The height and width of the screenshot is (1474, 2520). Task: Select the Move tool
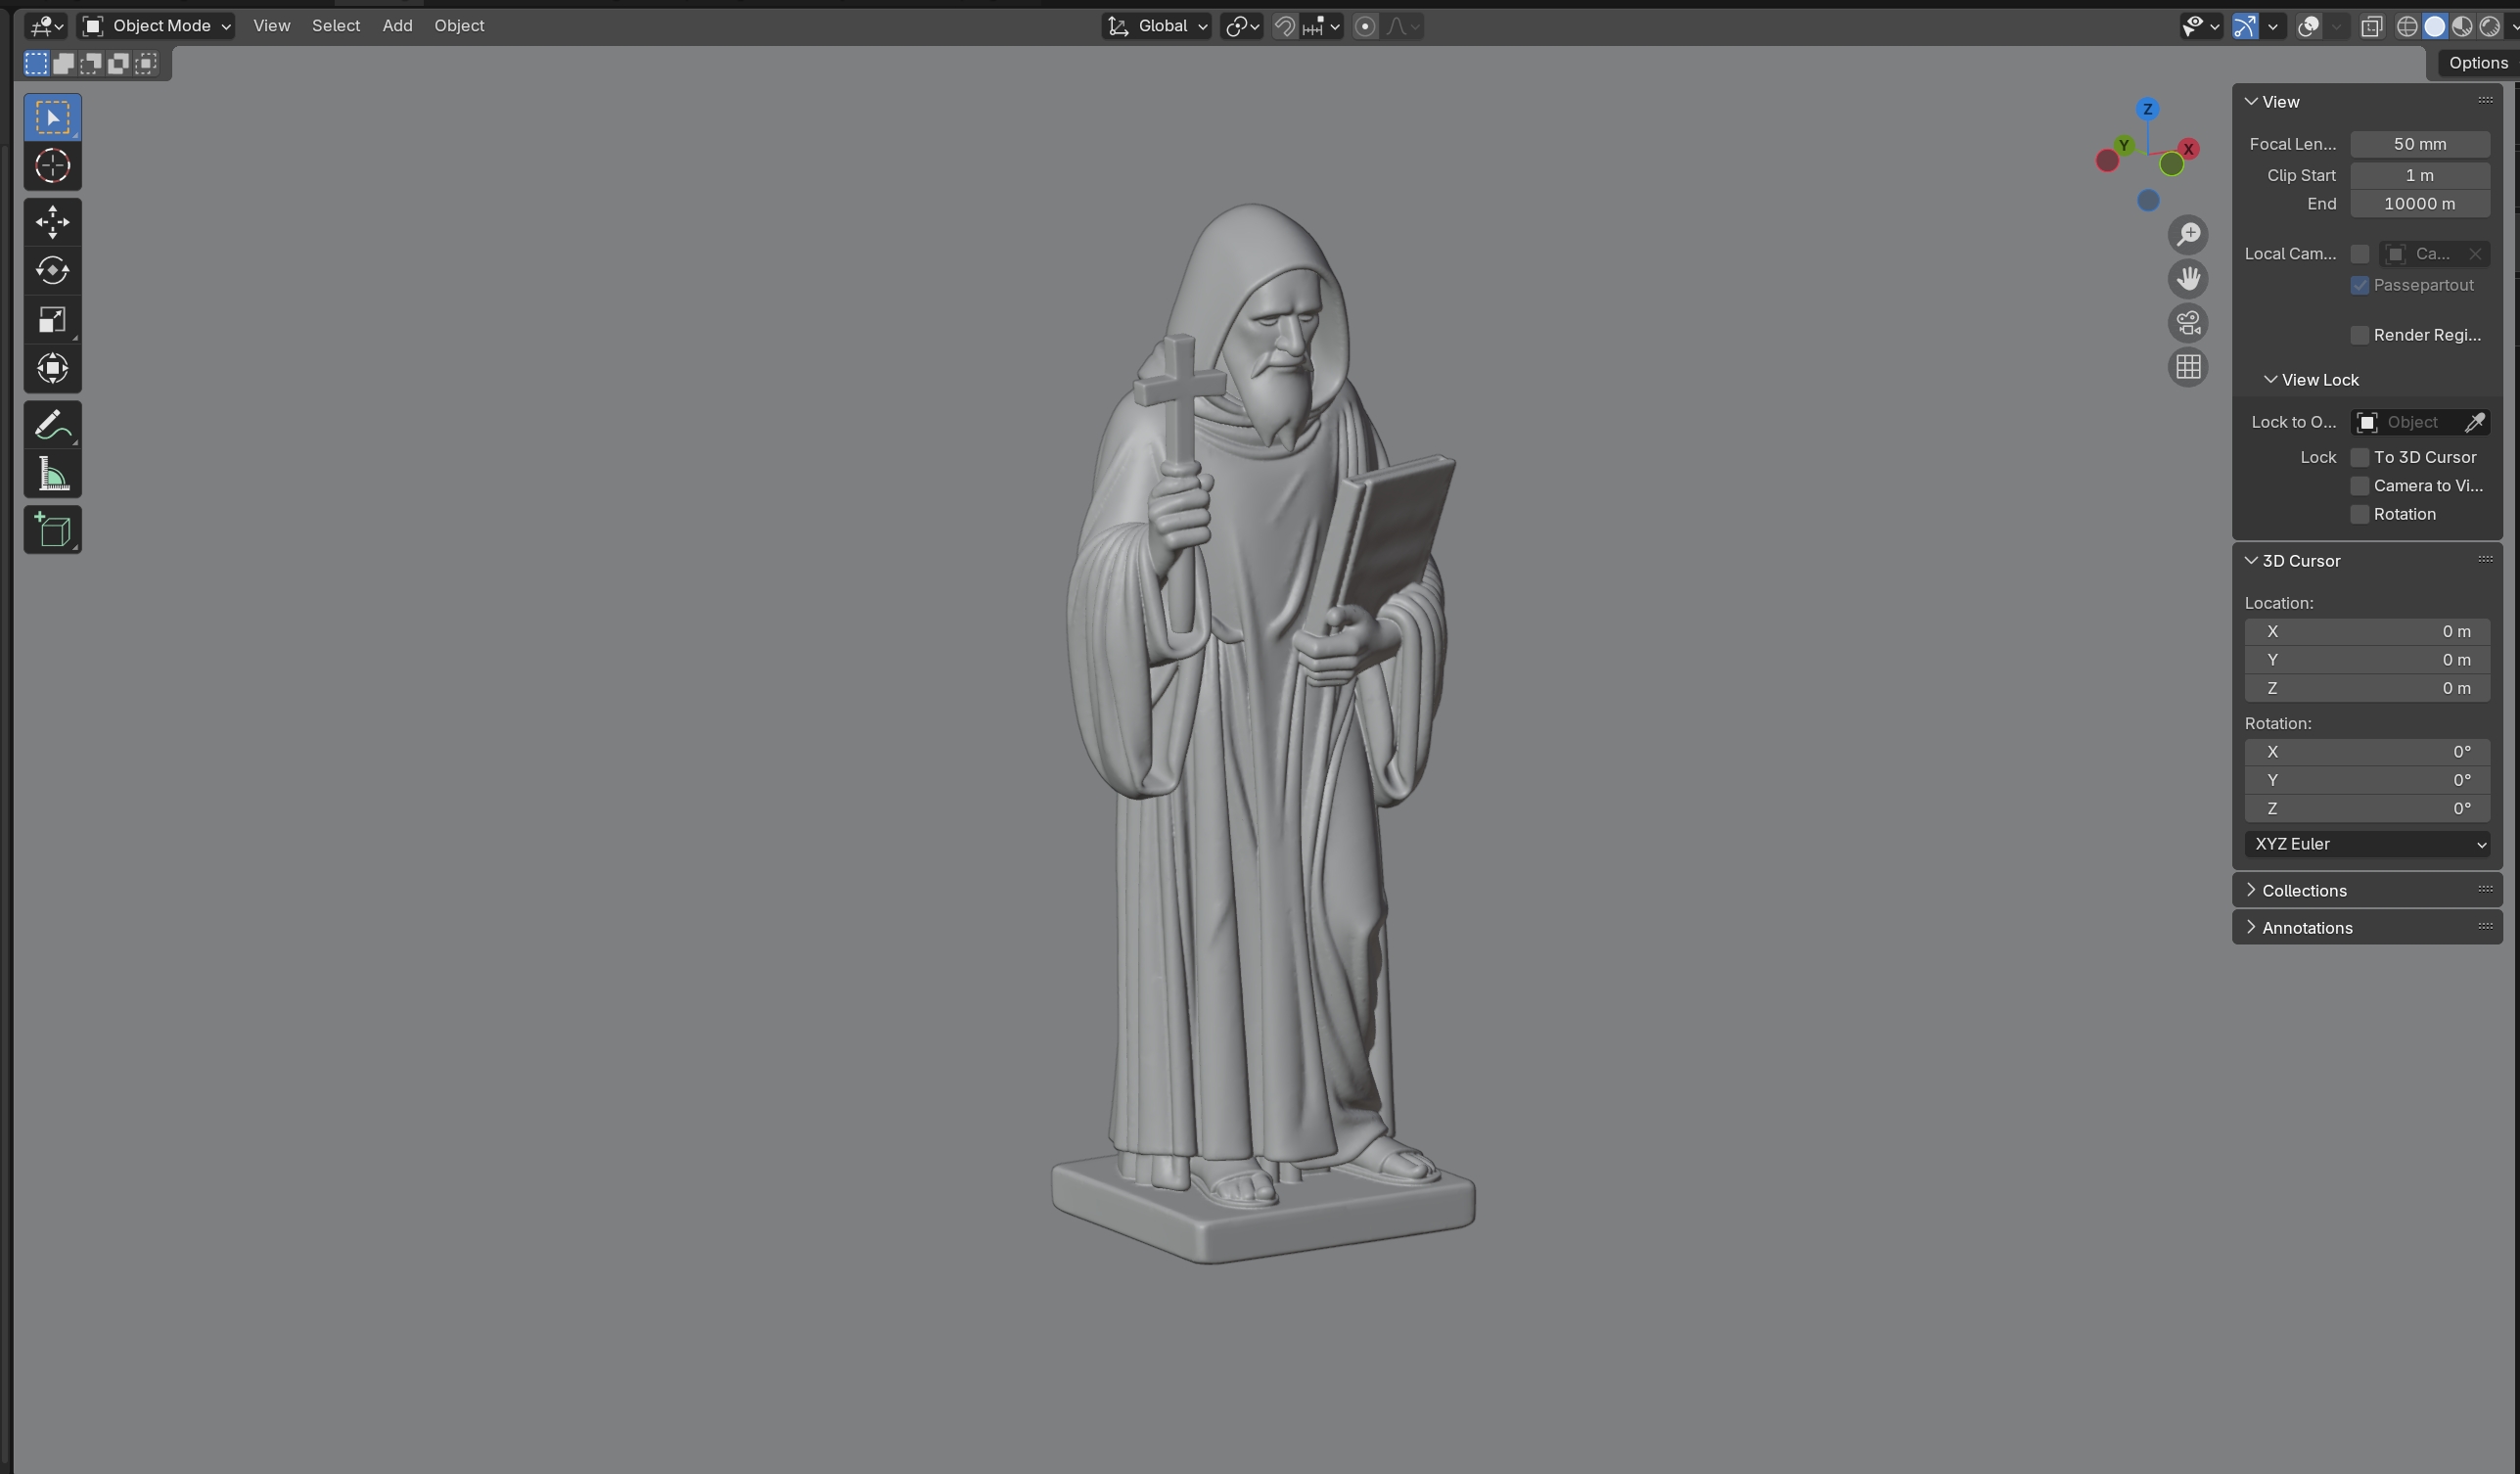pos(52,221)
